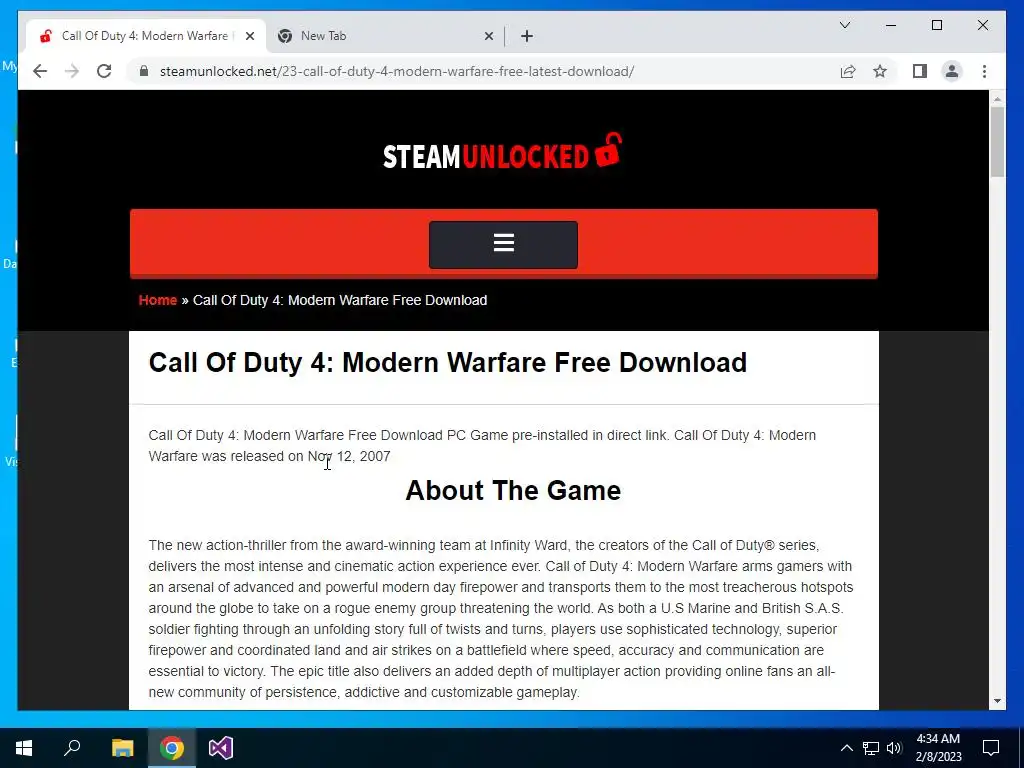Open the taskbar clock and date
1024x768 pixels.
(x=938, y=748)
